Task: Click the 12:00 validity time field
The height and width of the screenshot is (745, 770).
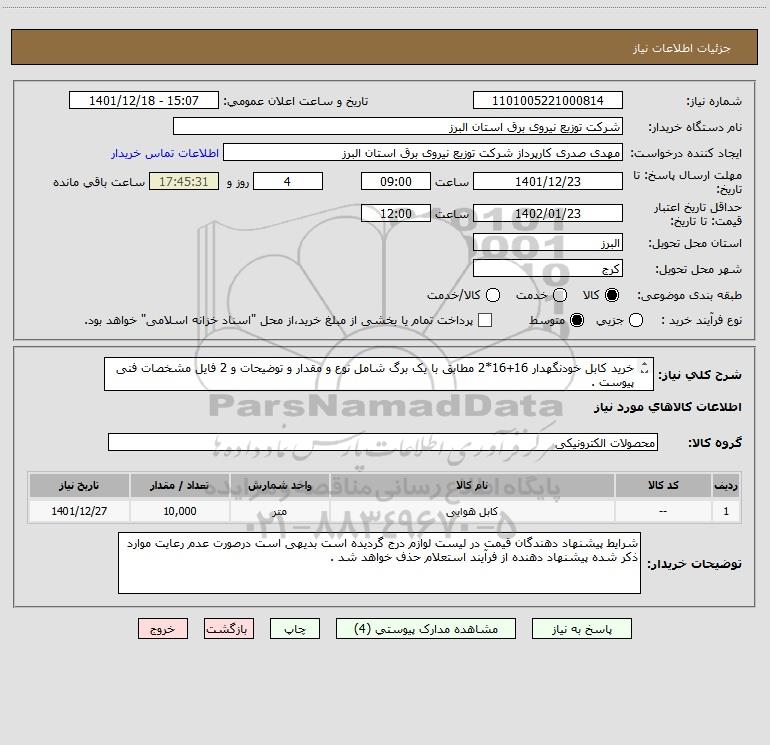Action: tap(396, 213)
